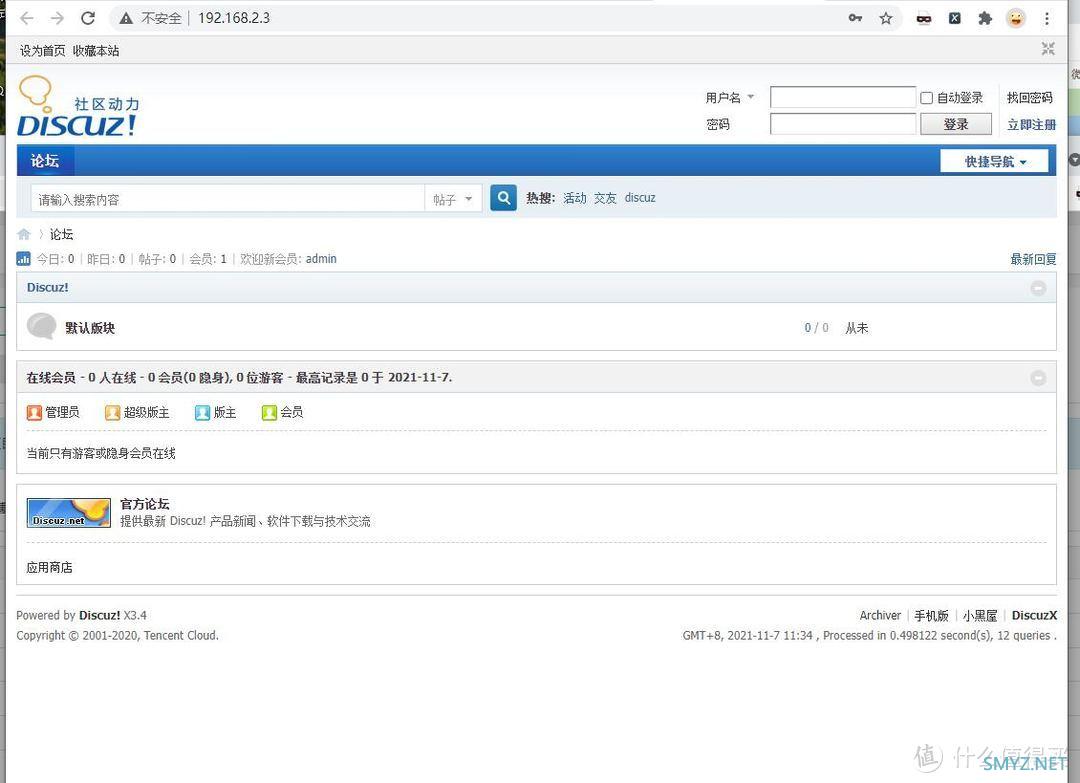
Task: Click the 默认版块 forum bubble icon
Action: (x=41, y=326)
